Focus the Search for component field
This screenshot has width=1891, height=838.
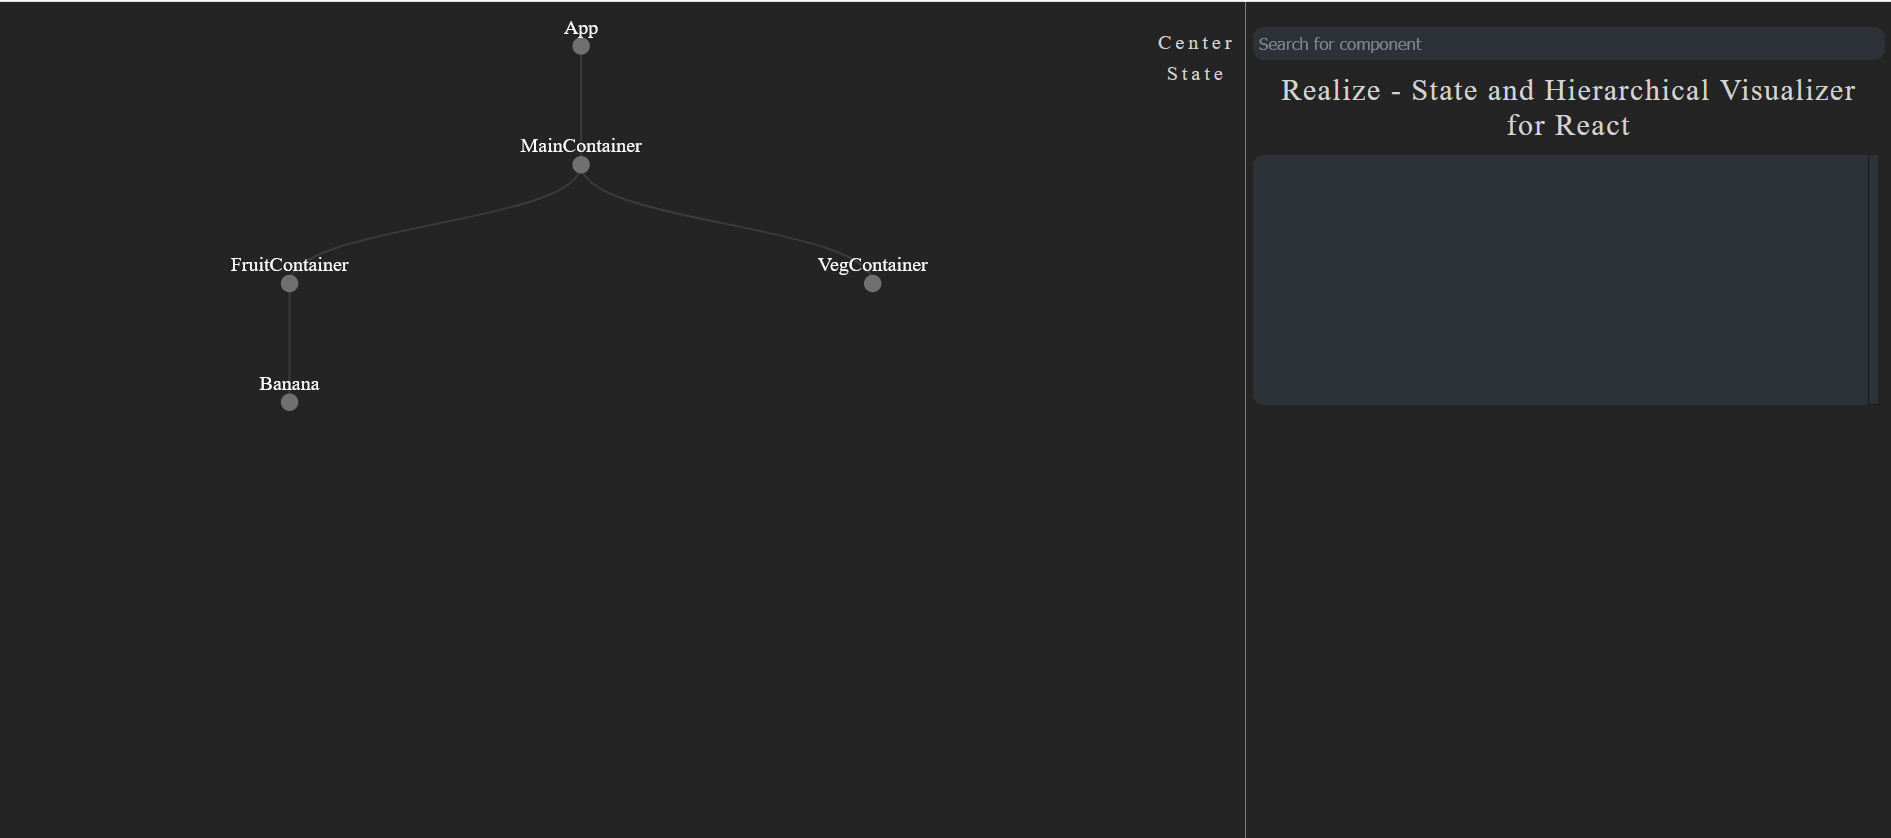(1567, 44)
